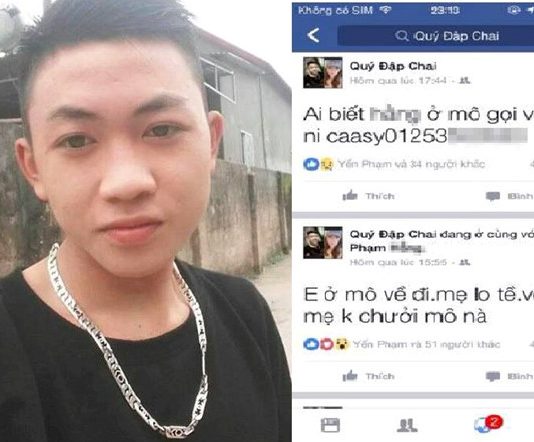The width and height of the screenshot is (534, 442).
Task: Tap Thích button under second post
Action: (368, 376)
